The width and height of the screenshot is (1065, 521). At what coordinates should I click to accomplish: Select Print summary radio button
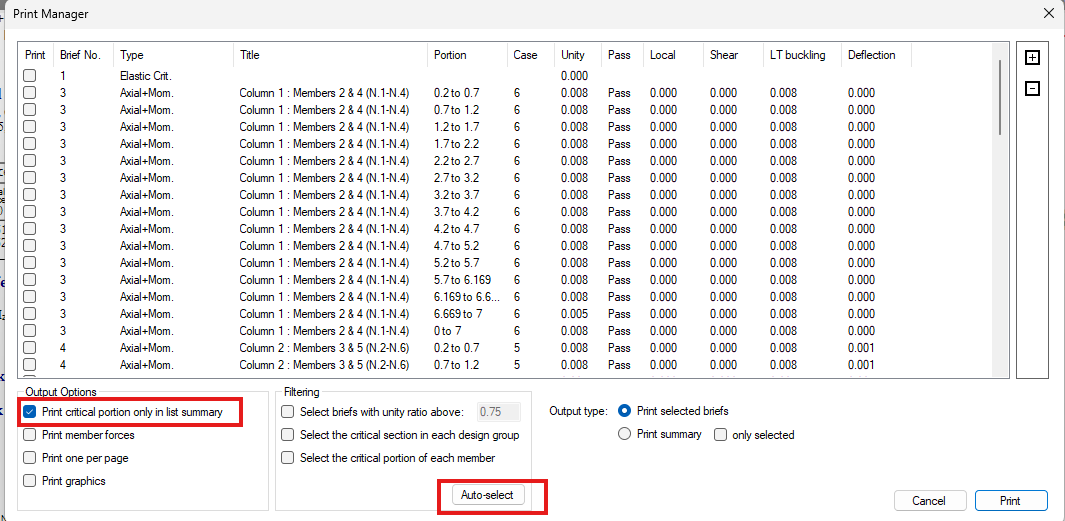pos(625,435)
